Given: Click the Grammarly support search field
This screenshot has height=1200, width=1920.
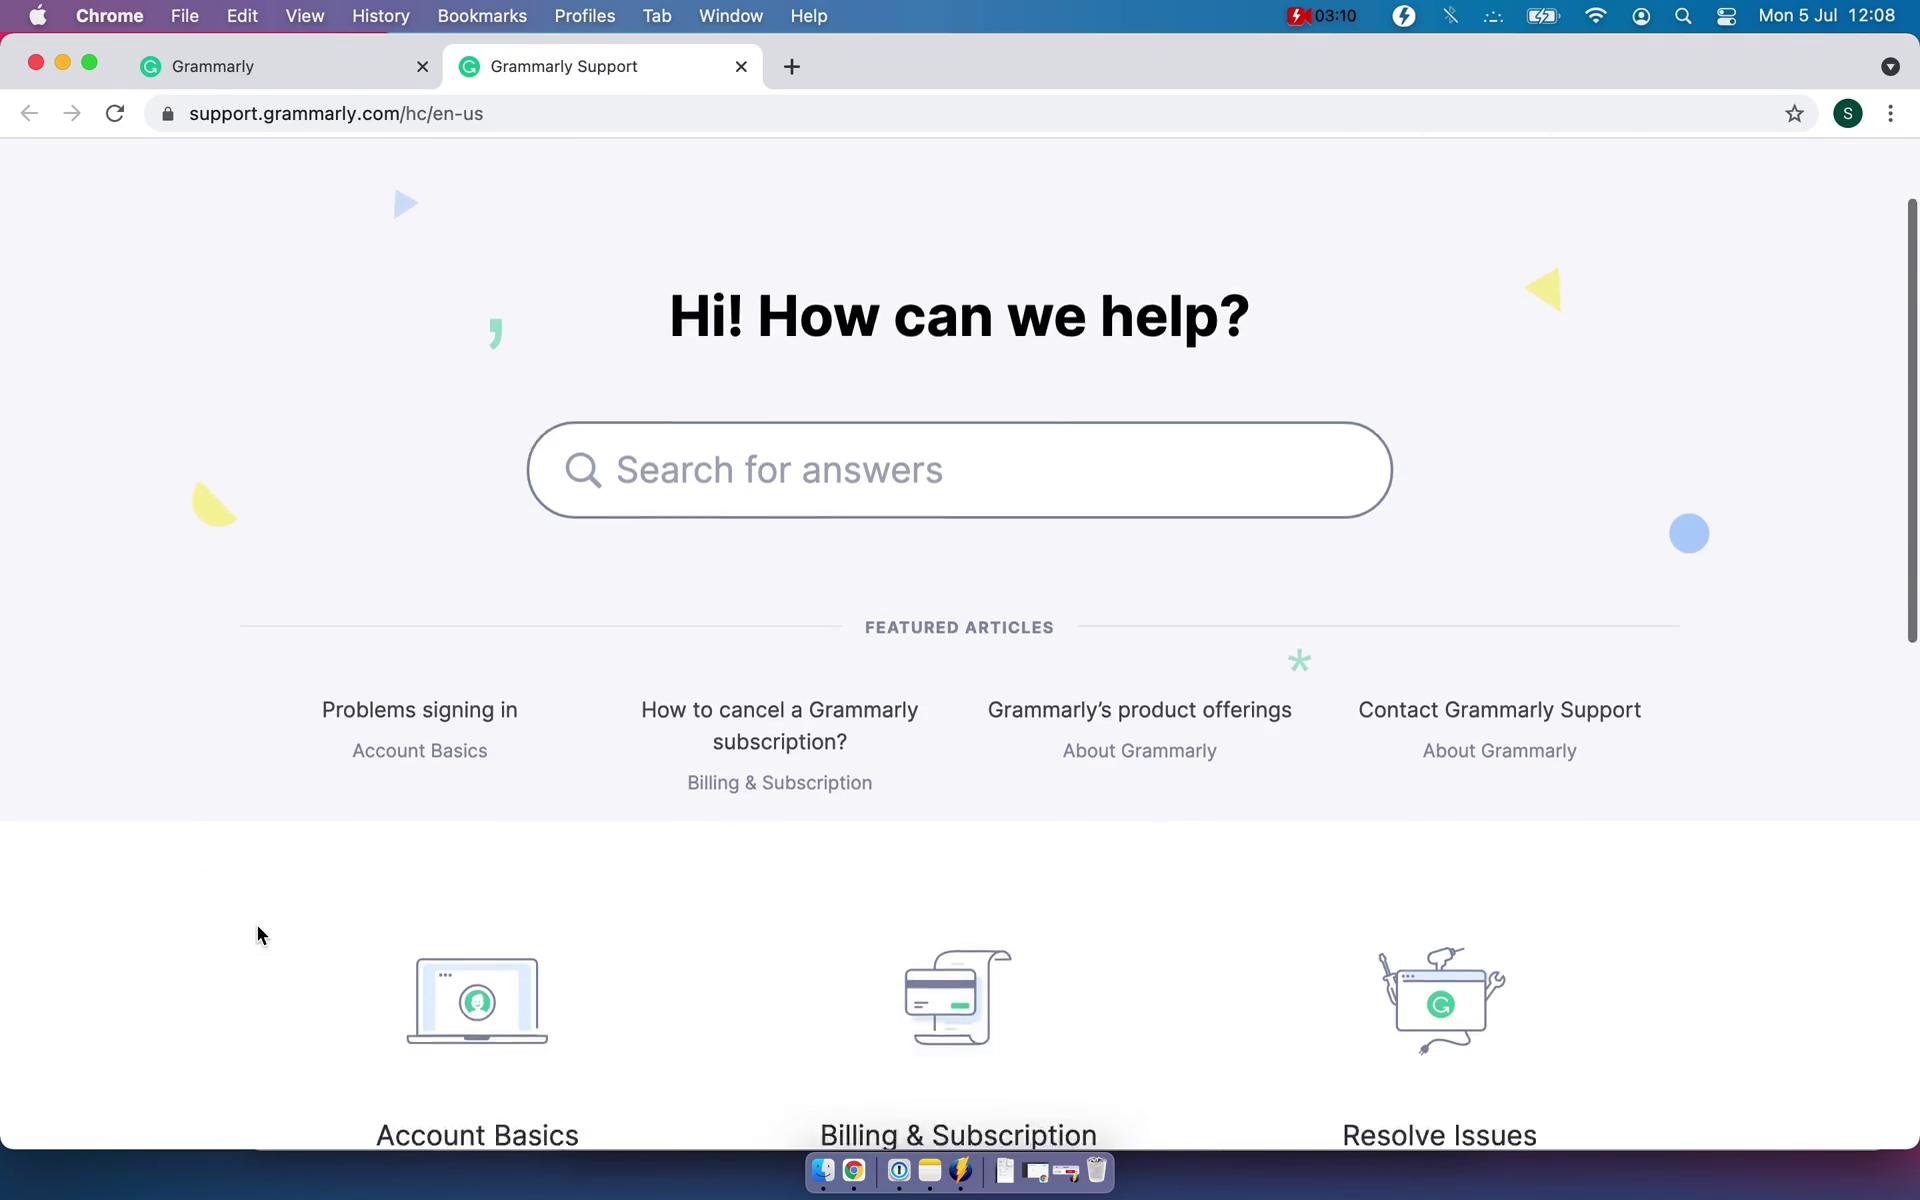Looking at the screenshot, I should (959, 470).
